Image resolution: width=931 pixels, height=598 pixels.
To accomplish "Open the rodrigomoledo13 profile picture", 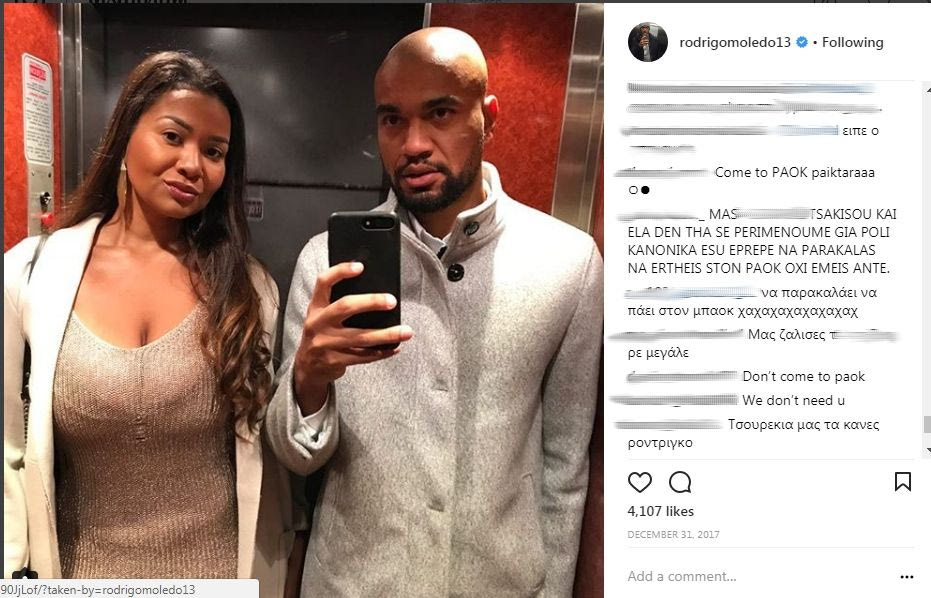I will pyautogui.click(x=647, y=42).
